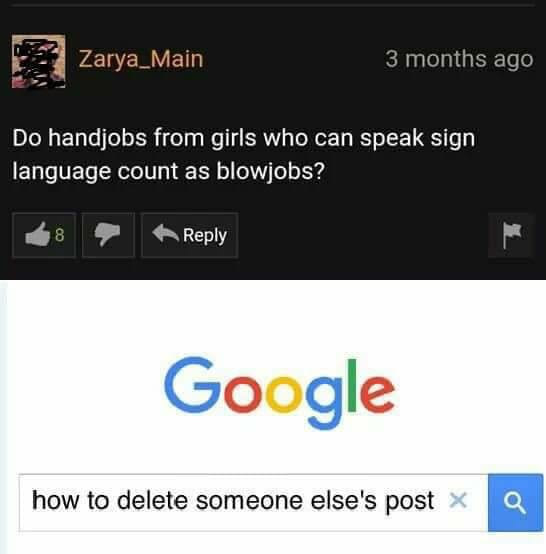Image resolution: width=546 pixels, height=554 pixels.
Task: Click the '3 months ago' timestamp
Action: pyautogui.click(x=459, y=59)
